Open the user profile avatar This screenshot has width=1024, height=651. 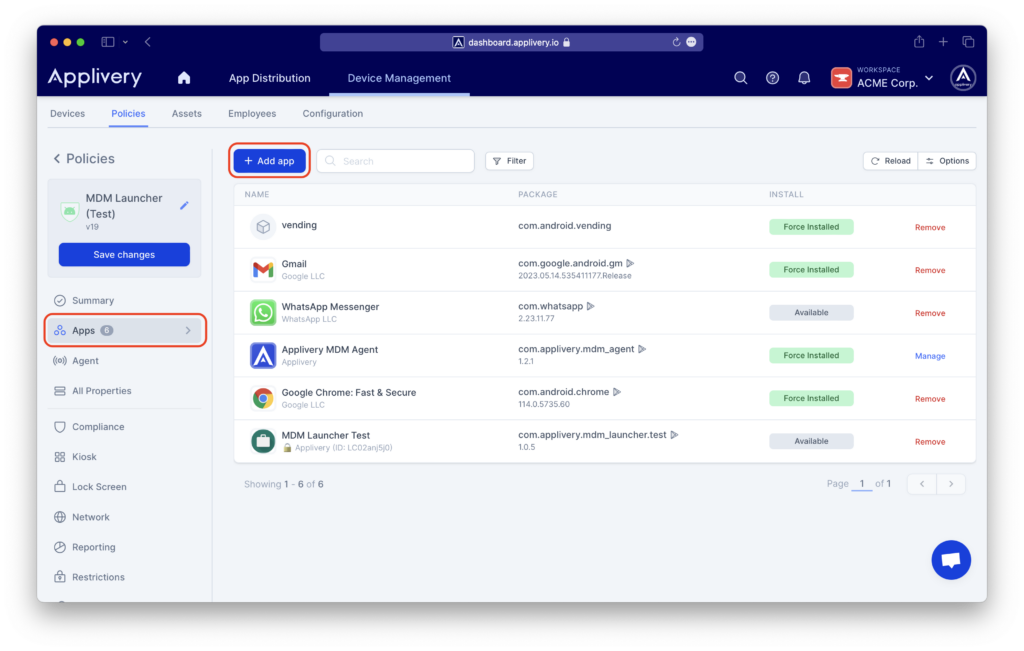pyautogui.click(x=963, y=78)
